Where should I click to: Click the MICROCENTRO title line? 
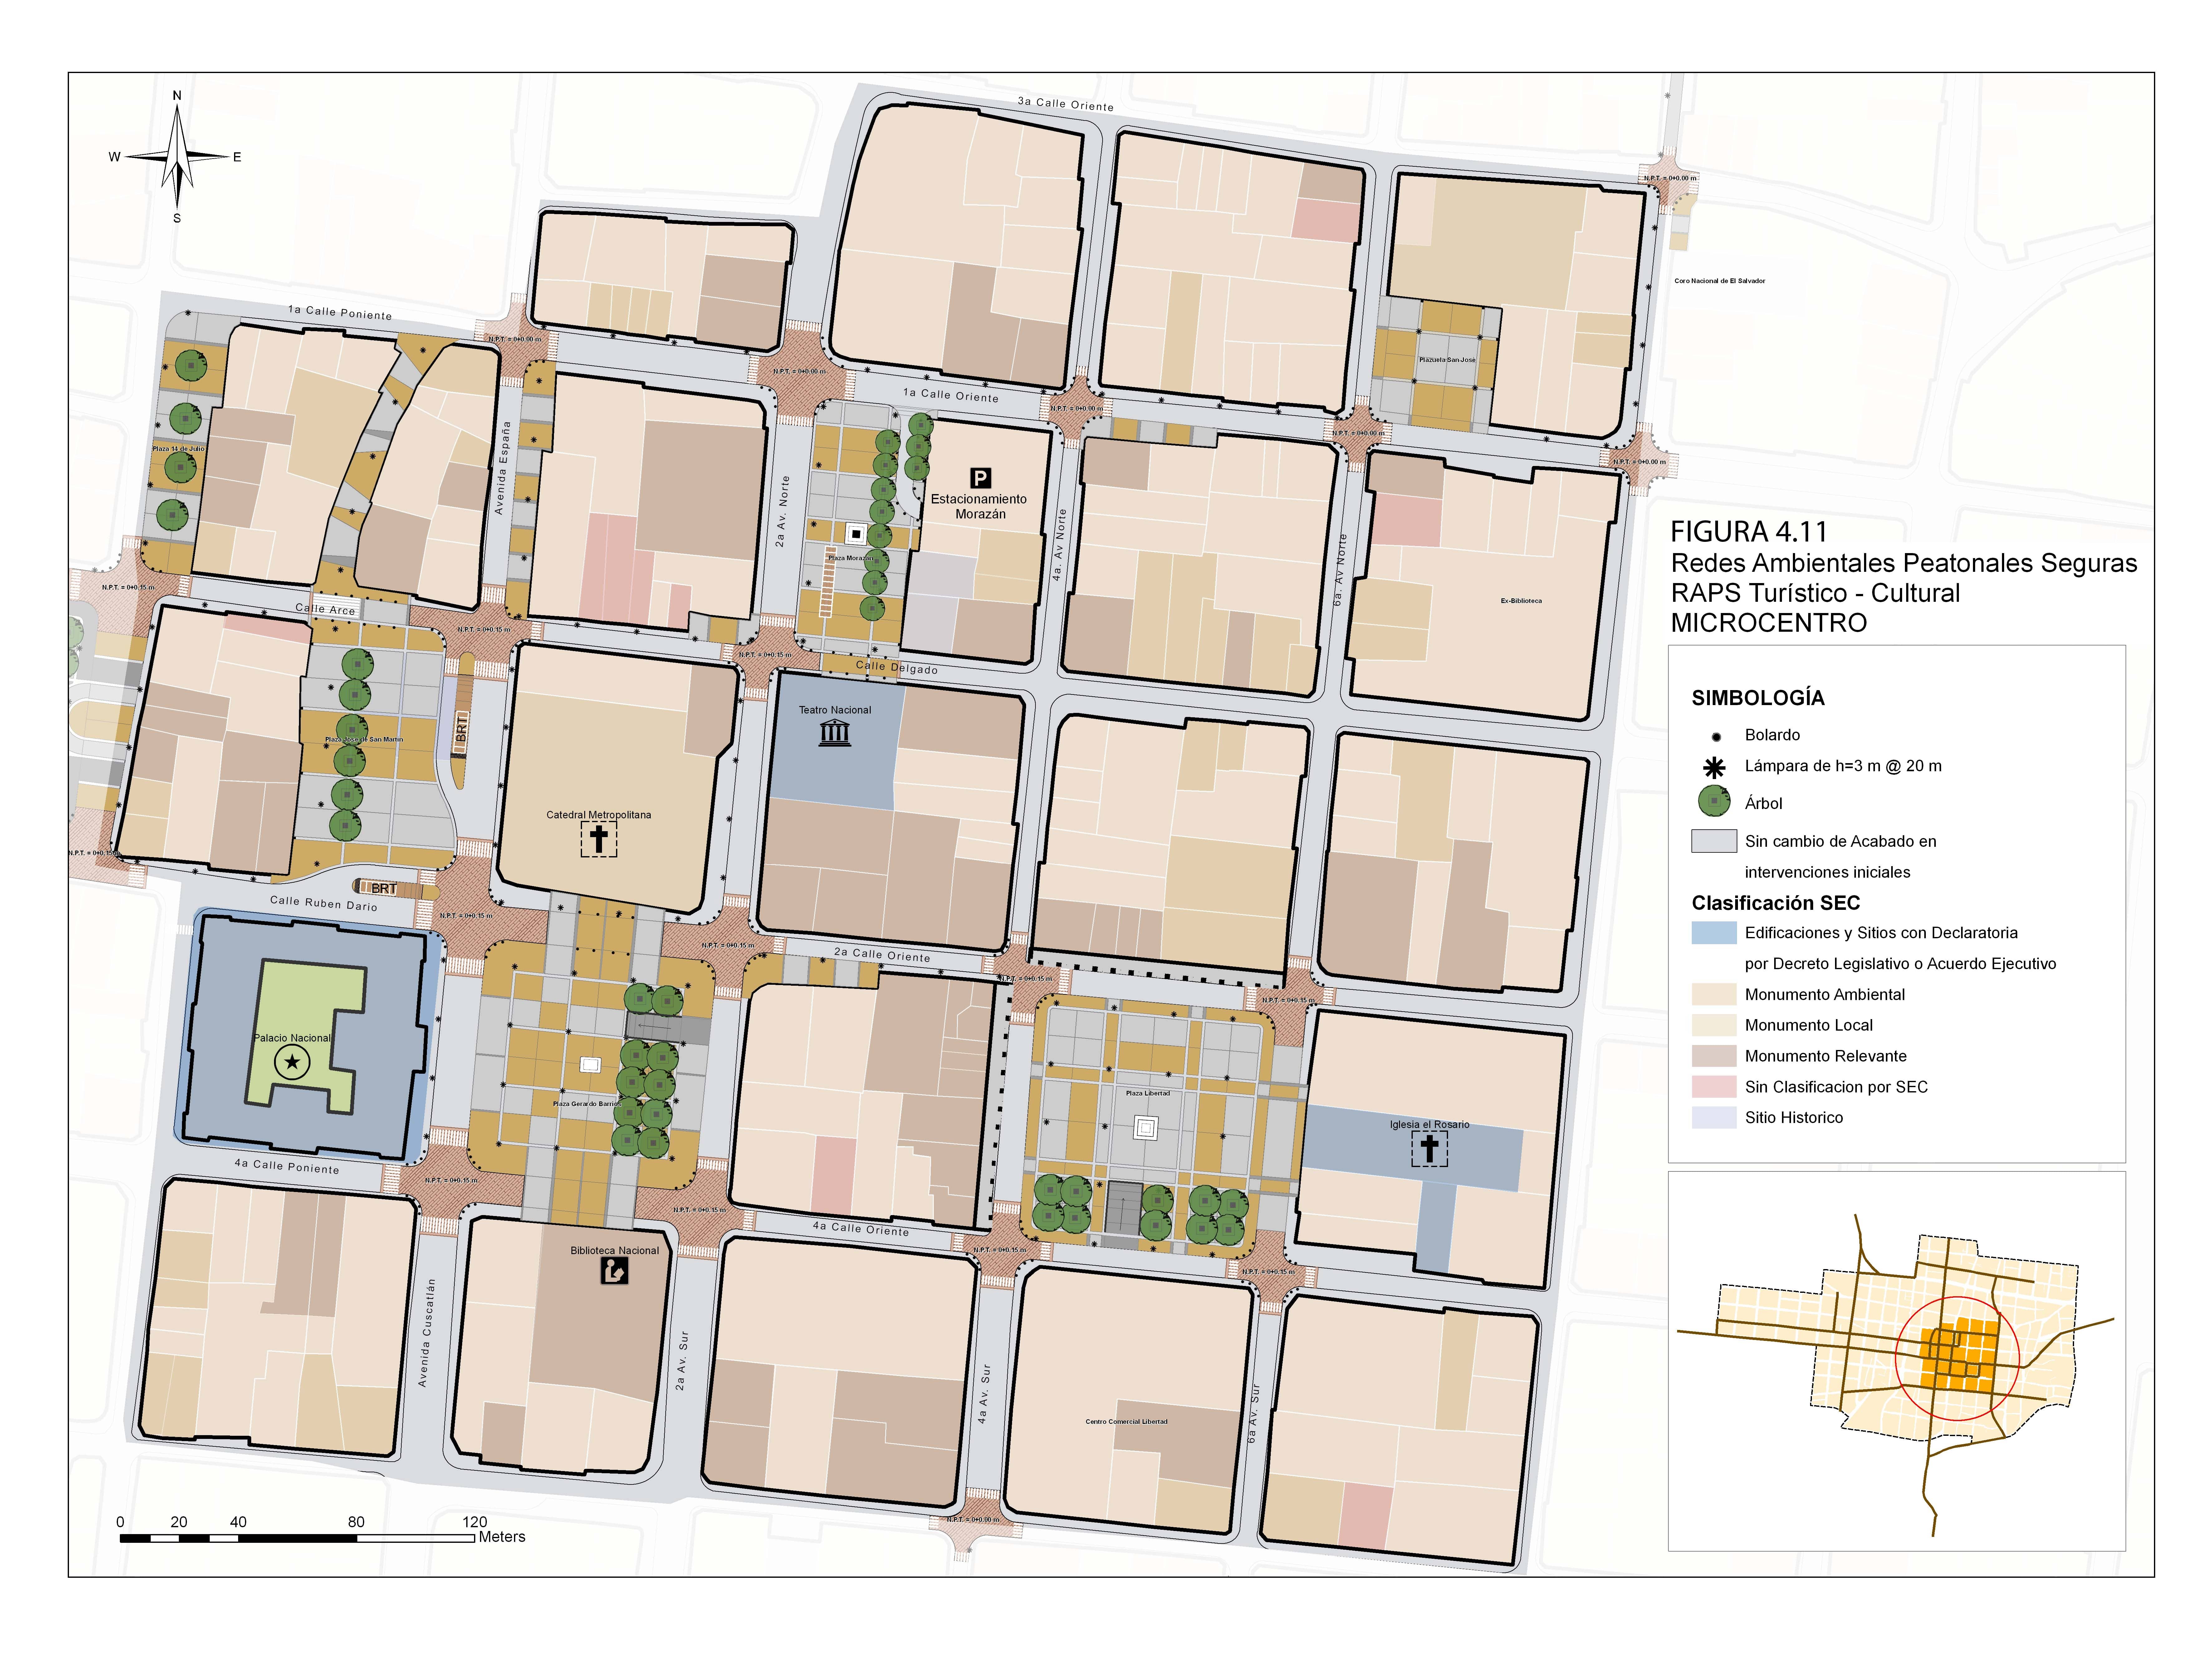(x=1769, y=623)
